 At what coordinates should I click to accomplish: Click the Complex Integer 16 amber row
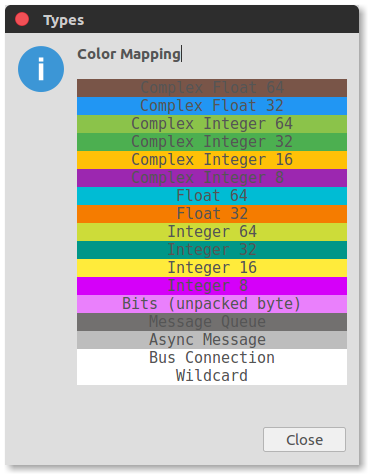tap(212, 160)
